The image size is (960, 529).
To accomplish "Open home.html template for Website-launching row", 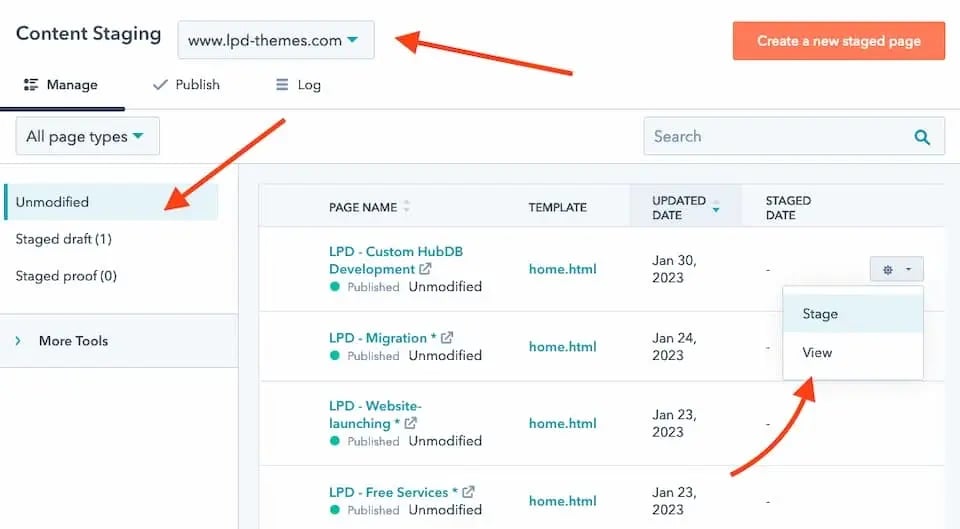I will [x=563, y=423].
